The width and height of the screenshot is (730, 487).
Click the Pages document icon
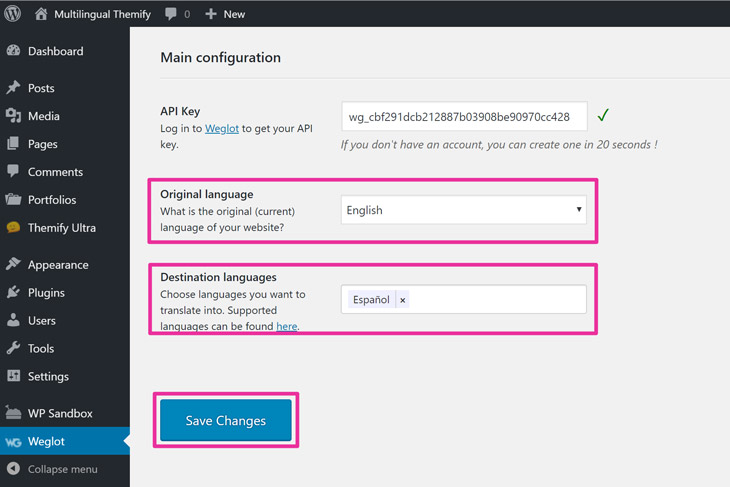coord(14,143)
